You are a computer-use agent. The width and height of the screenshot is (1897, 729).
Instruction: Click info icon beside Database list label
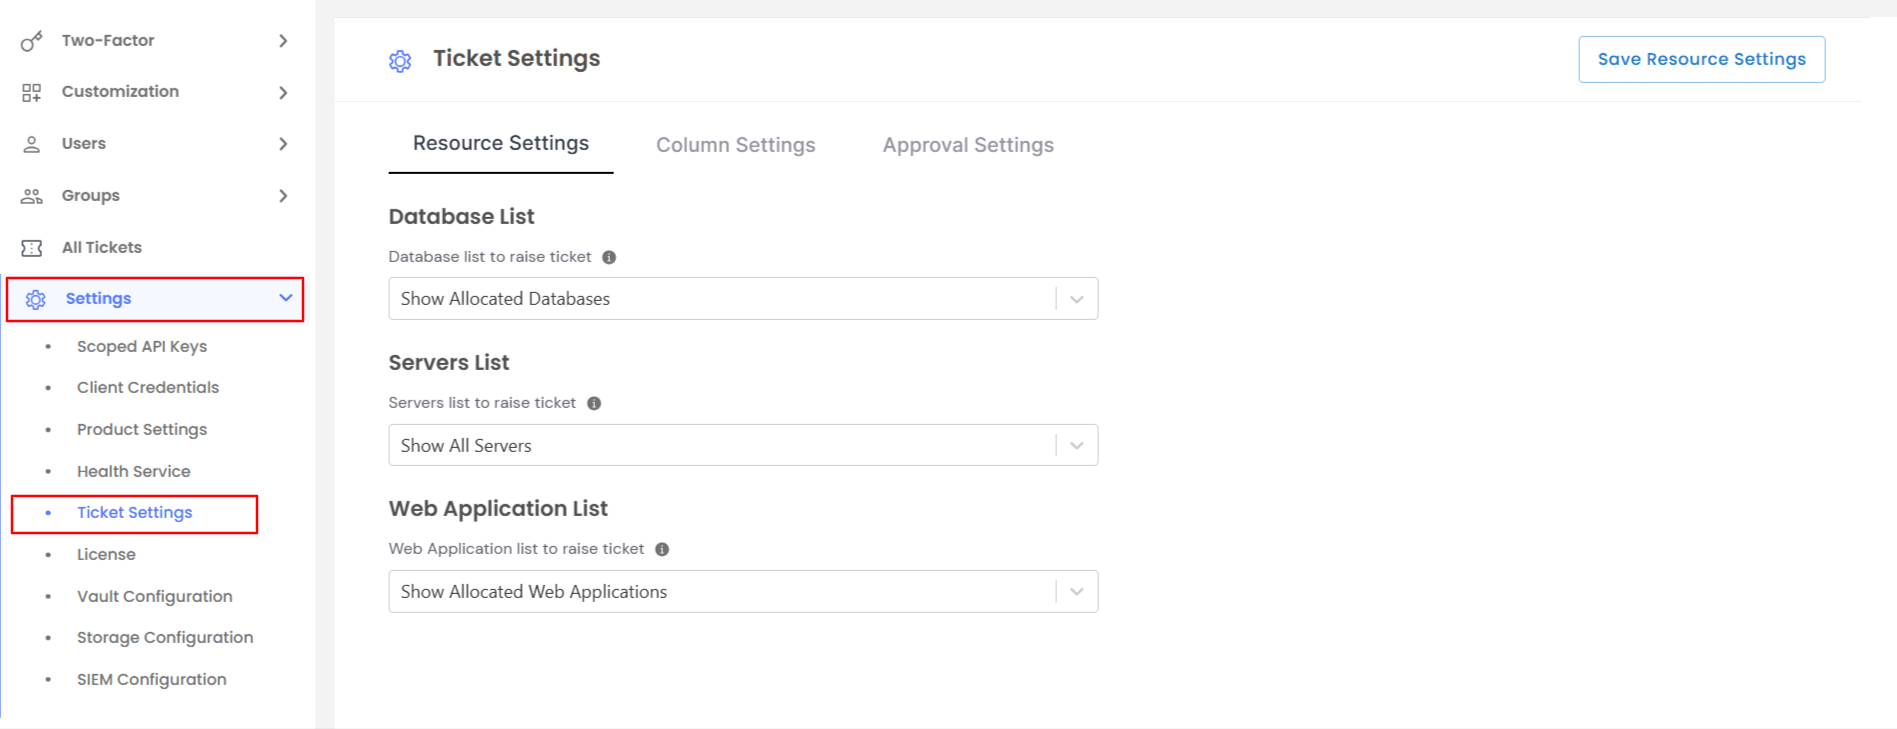(609, 257)
